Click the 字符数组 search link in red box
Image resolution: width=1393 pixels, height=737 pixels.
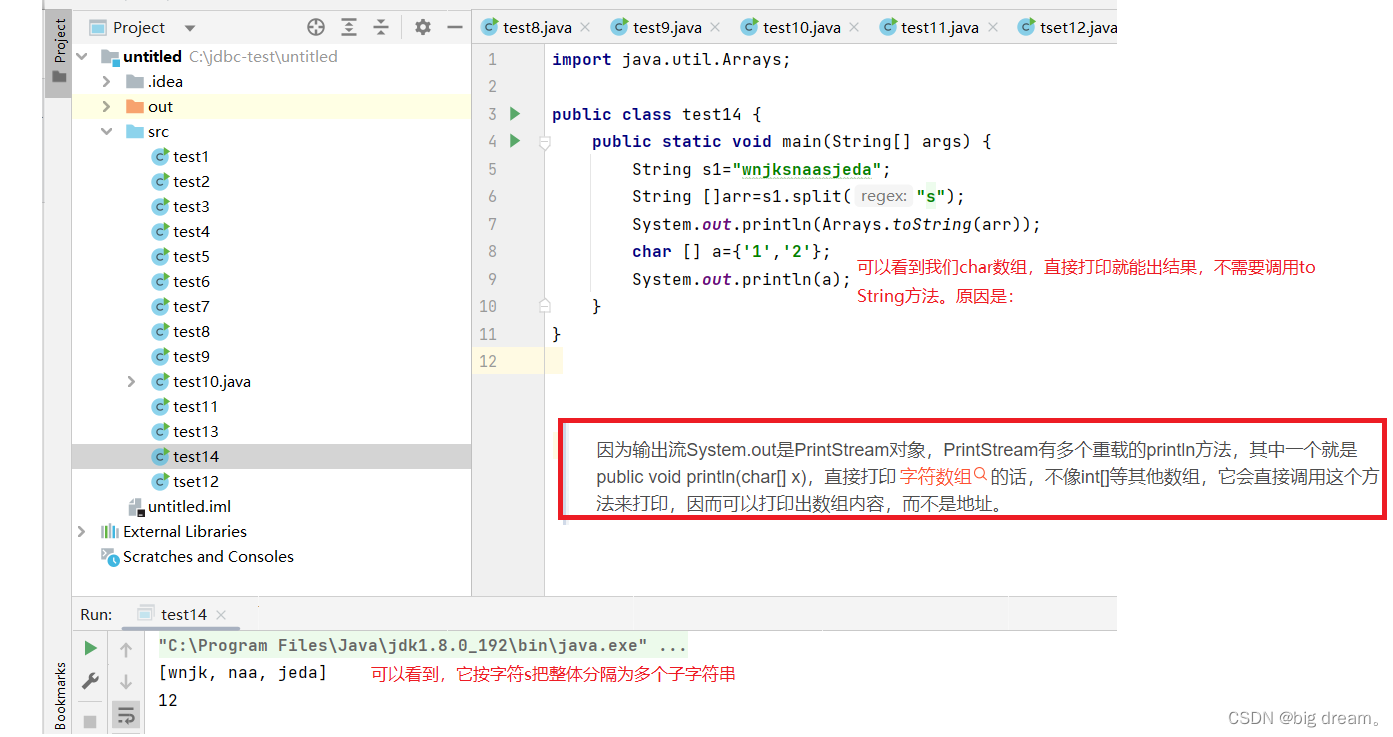coord(943,477)
